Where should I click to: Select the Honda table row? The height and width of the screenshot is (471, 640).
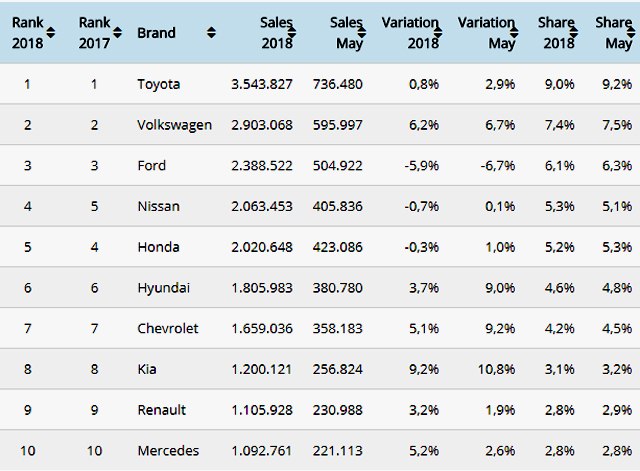[320, 247]
